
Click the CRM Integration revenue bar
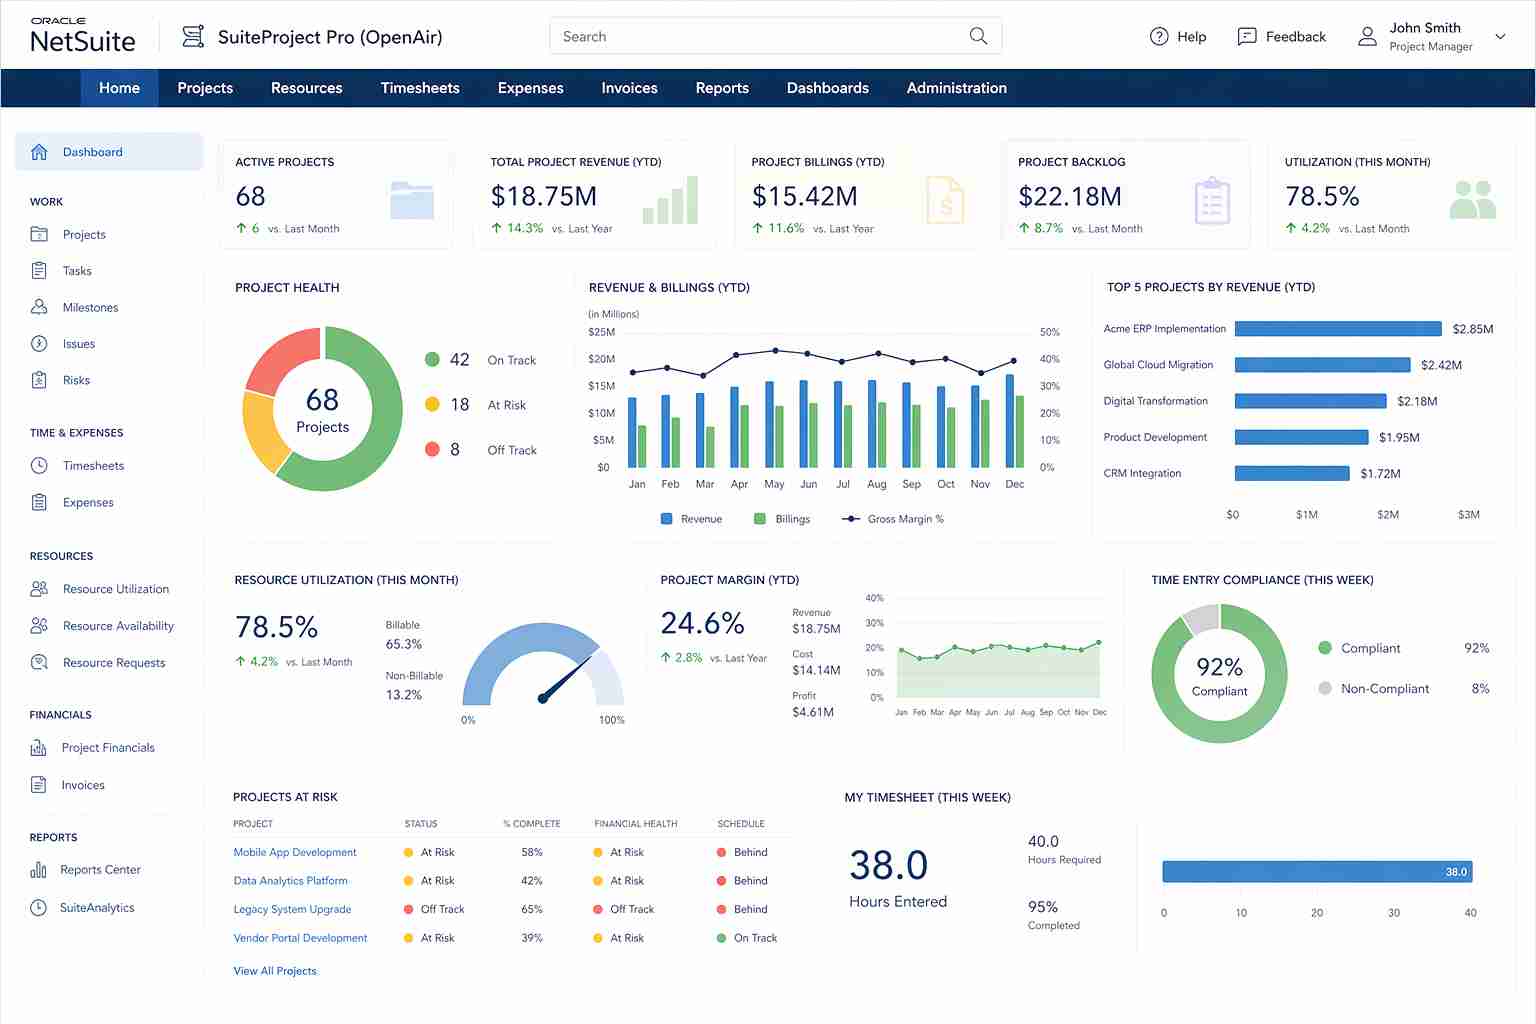click(1292, 473)
